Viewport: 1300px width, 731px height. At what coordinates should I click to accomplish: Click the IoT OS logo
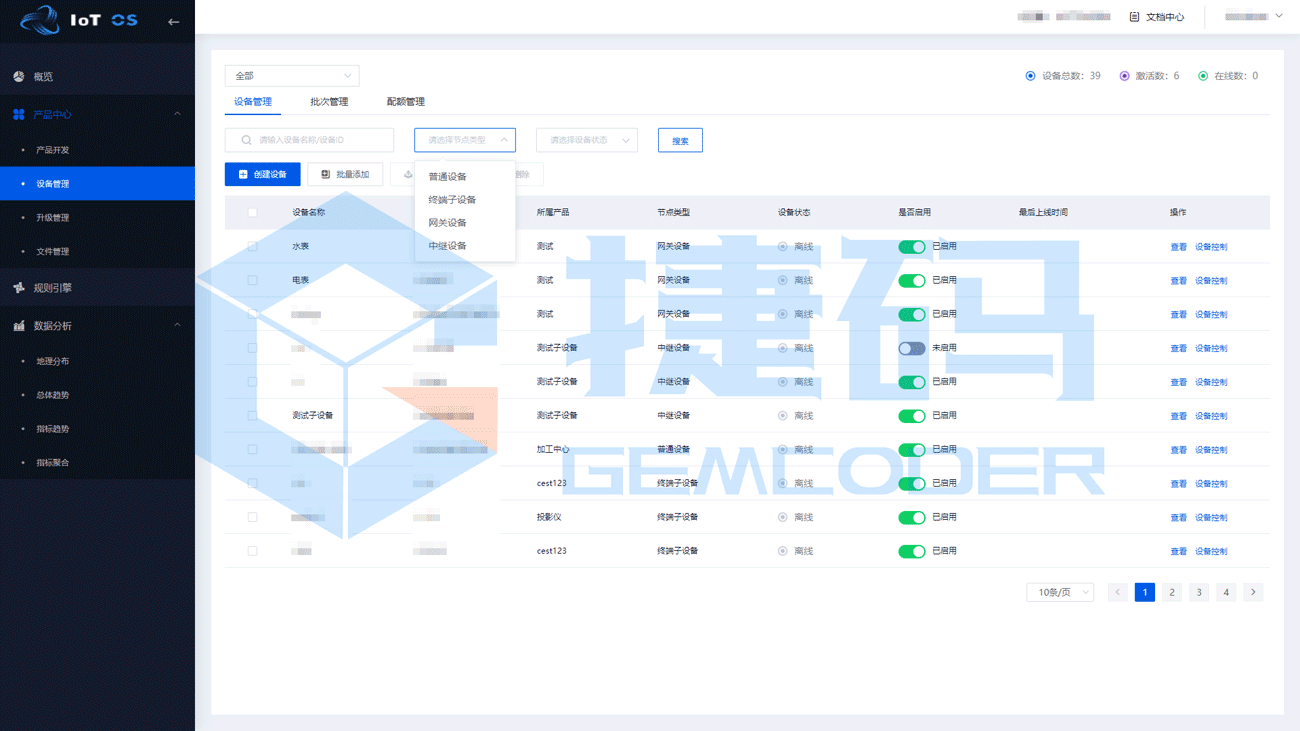click(x=78, y=20)
